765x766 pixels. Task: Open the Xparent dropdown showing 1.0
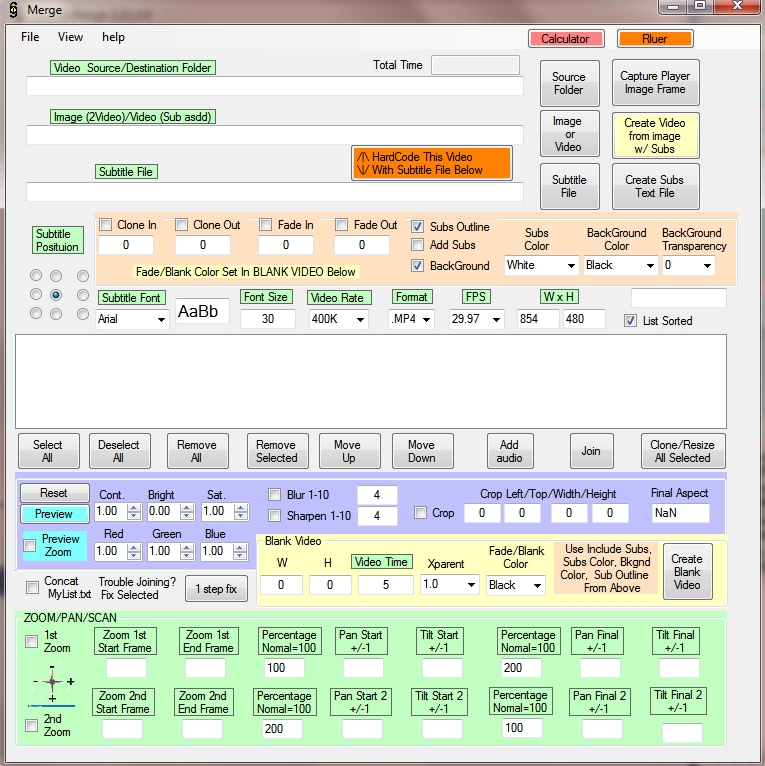[449, 585]
